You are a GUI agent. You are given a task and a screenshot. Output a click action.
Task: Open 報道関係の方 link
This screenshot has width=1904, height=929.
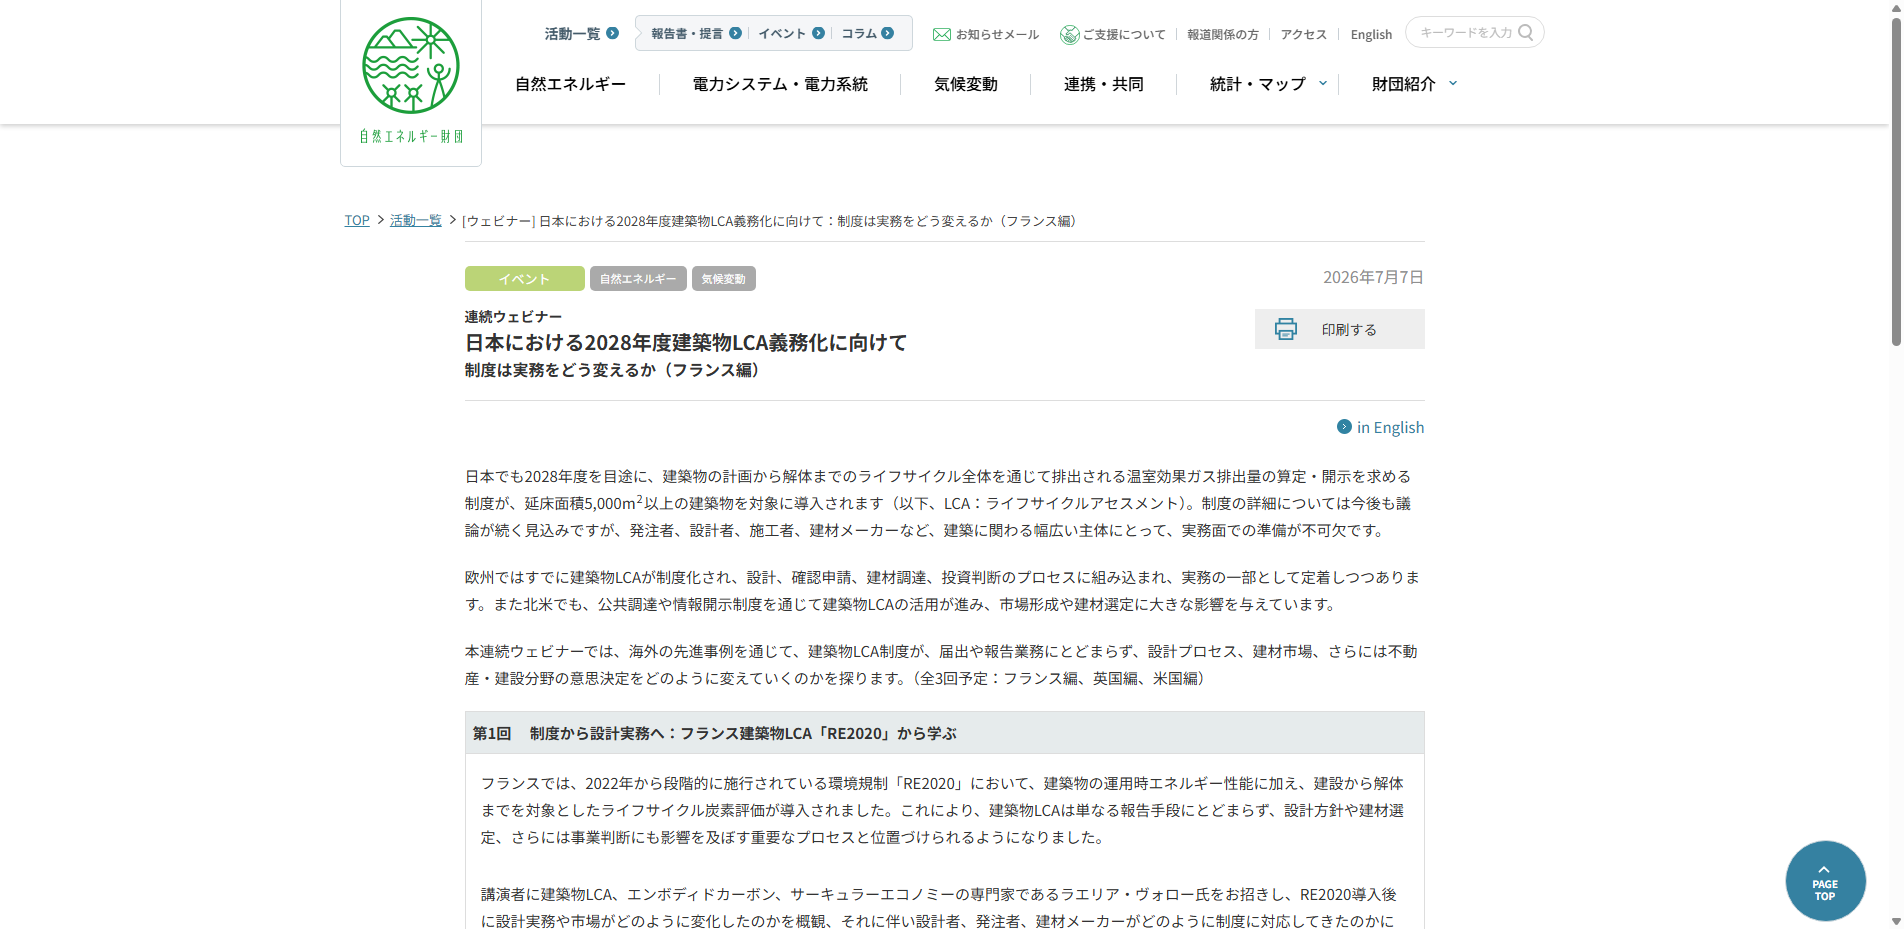click(x=1223, y=35)
